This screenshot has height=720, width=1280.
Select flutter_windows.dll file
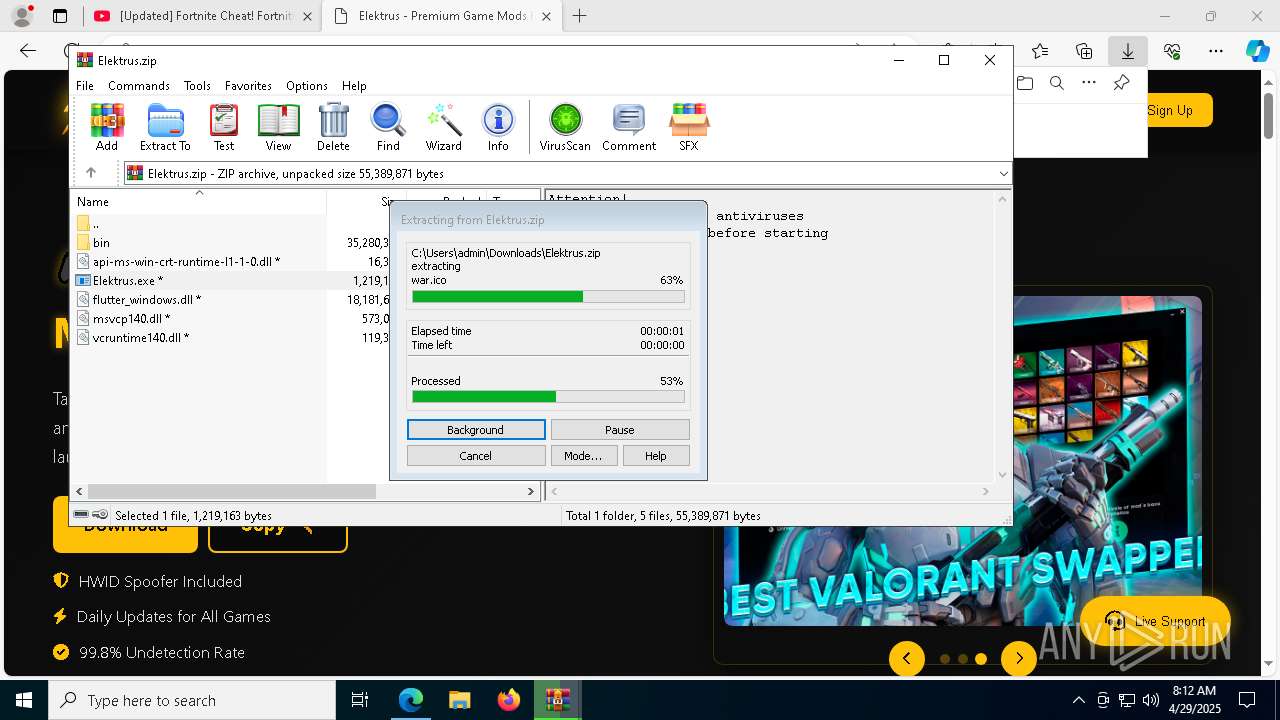[x=146, y=300]
